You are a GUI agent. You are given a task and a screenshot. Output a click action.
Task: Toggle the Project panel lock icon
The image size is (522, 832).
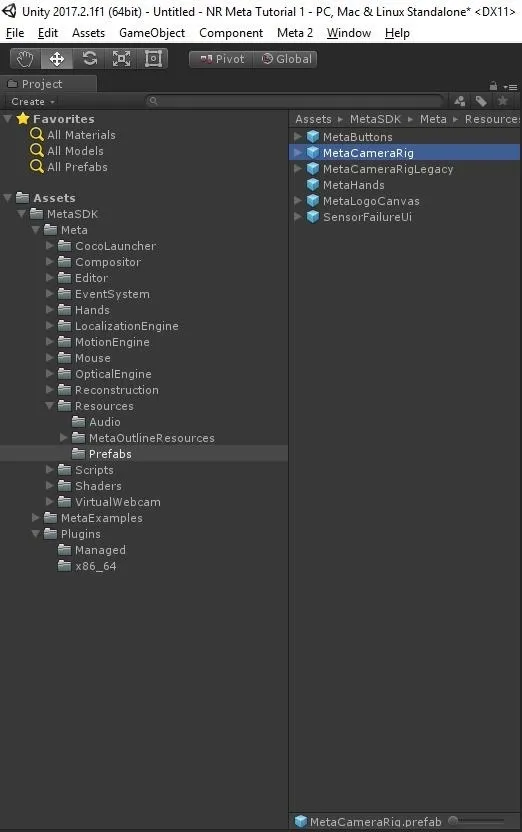coord(493,86)
